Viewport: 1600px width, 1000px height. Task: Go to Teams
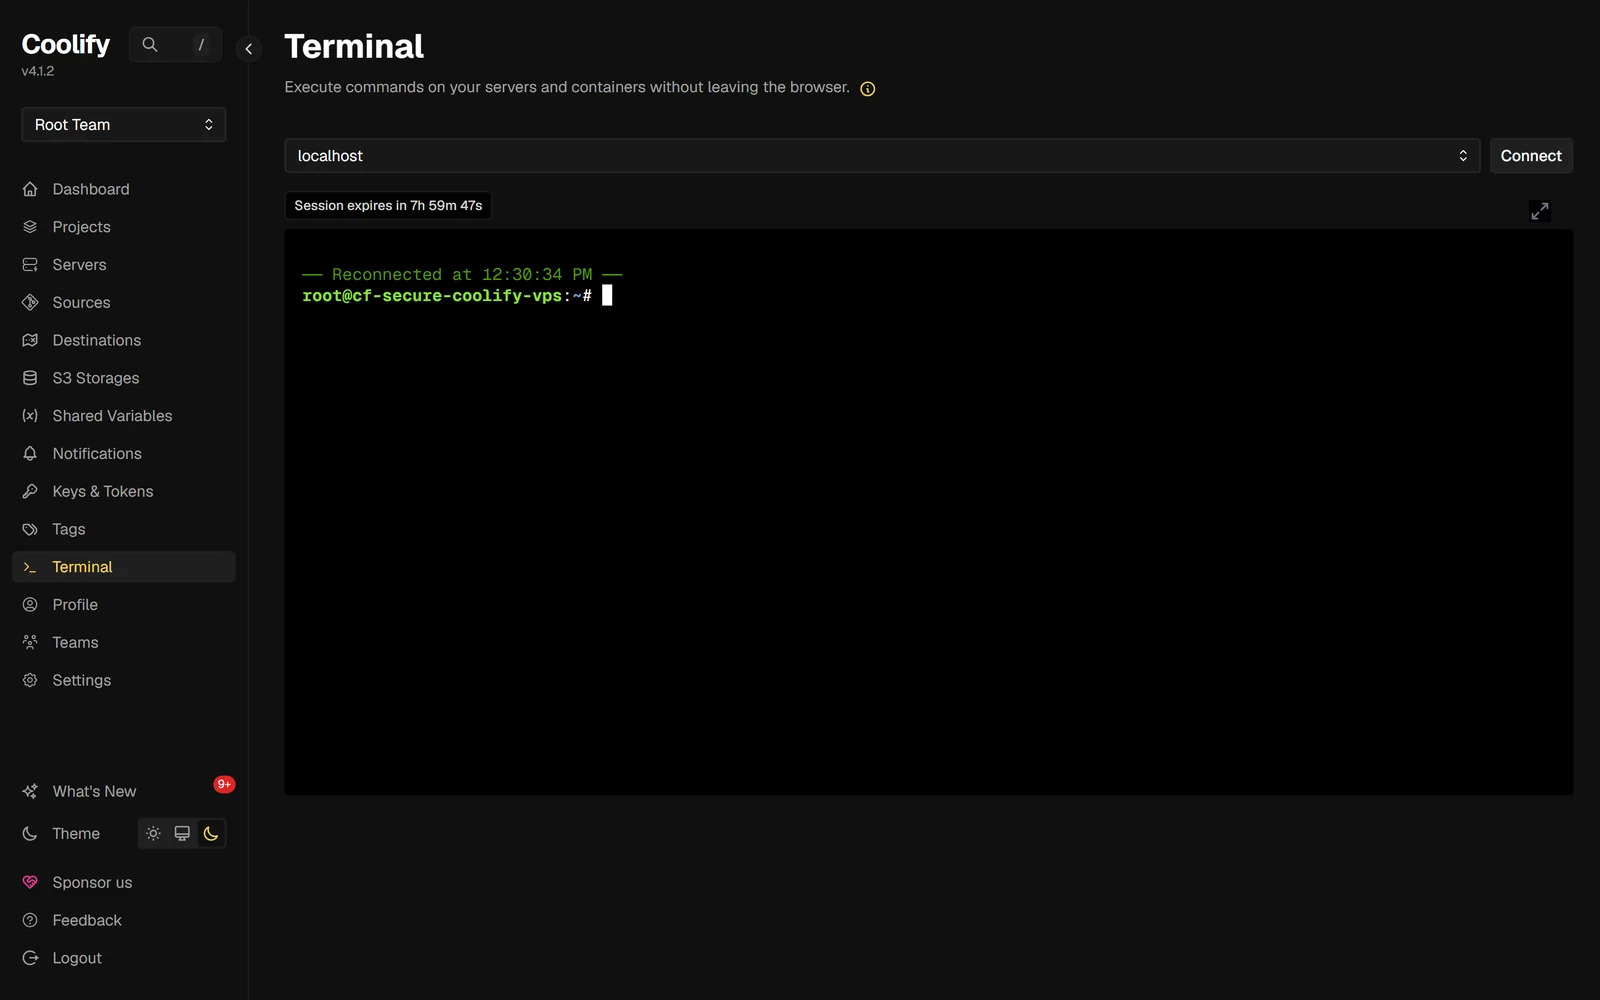click(124, 642)
